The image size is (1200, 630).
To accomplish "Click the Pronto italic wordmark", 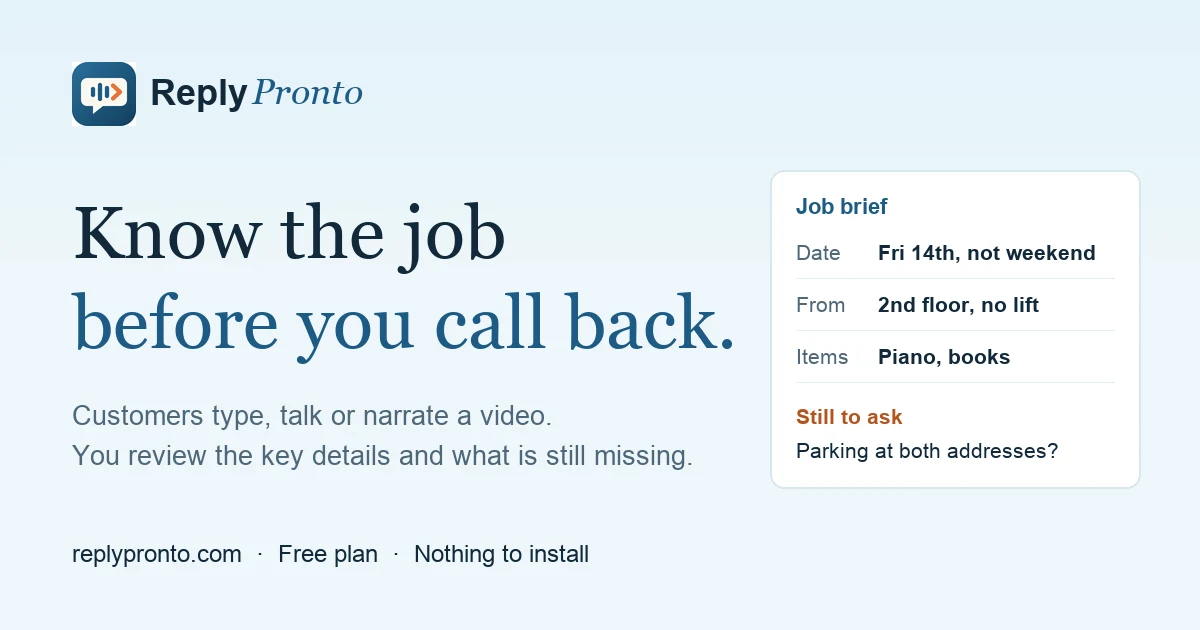I will coord(307,94).
